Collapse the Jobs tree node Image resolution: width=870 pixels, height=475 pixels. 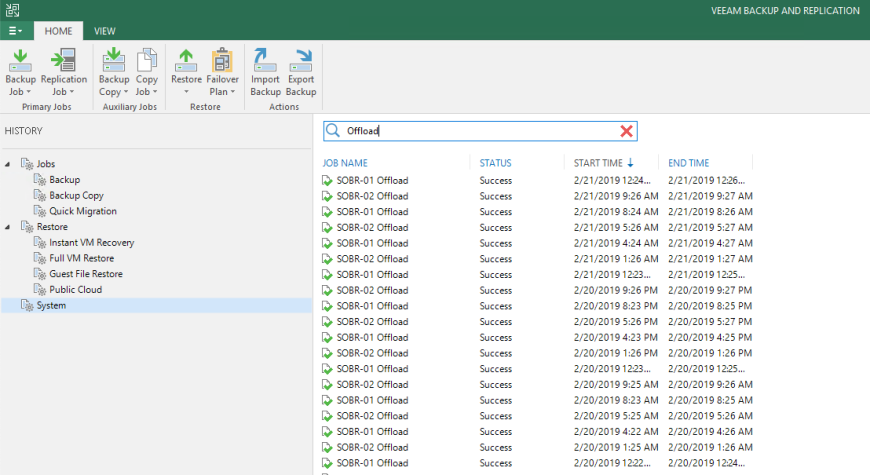click(8, 164)
